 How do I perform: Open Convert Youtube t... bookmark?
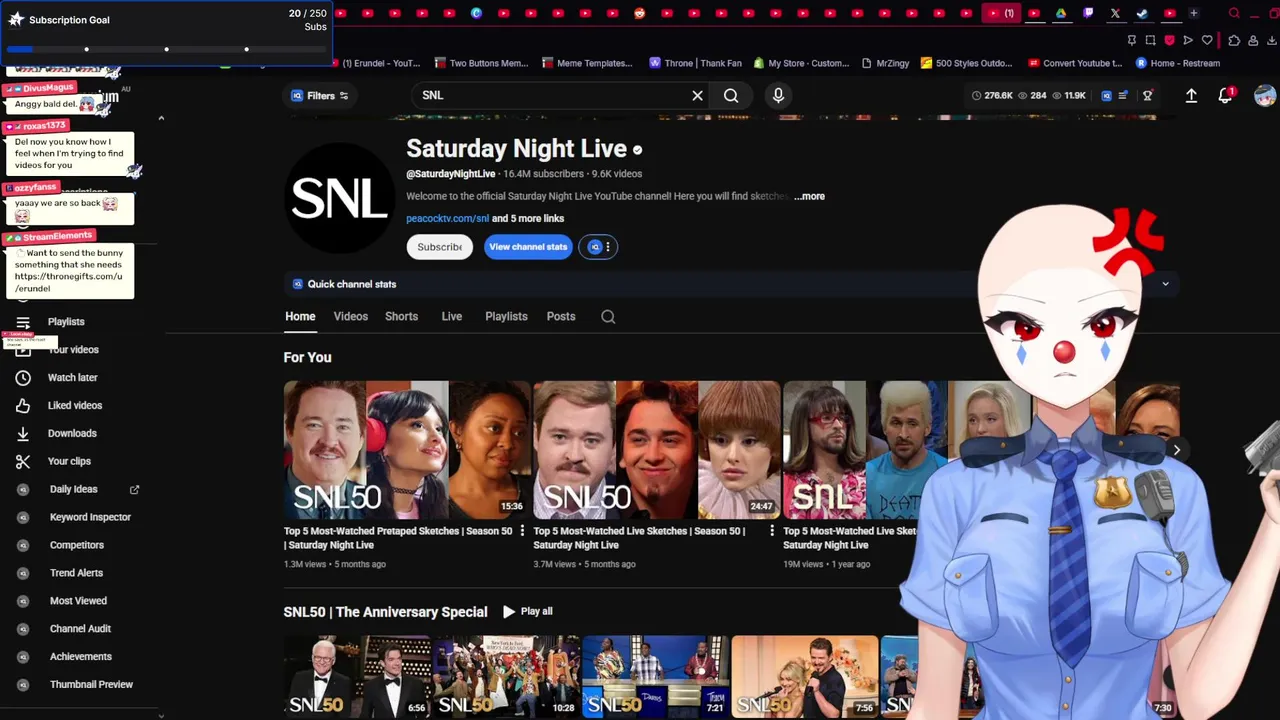coord(1073,63)
